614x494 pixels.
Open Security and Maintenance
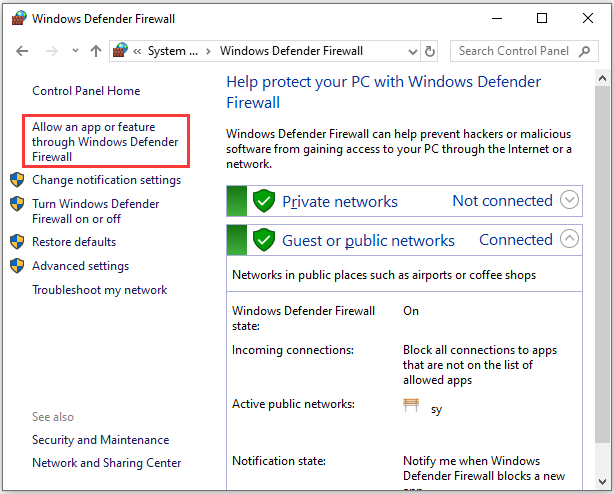click(x=101, y=440)
